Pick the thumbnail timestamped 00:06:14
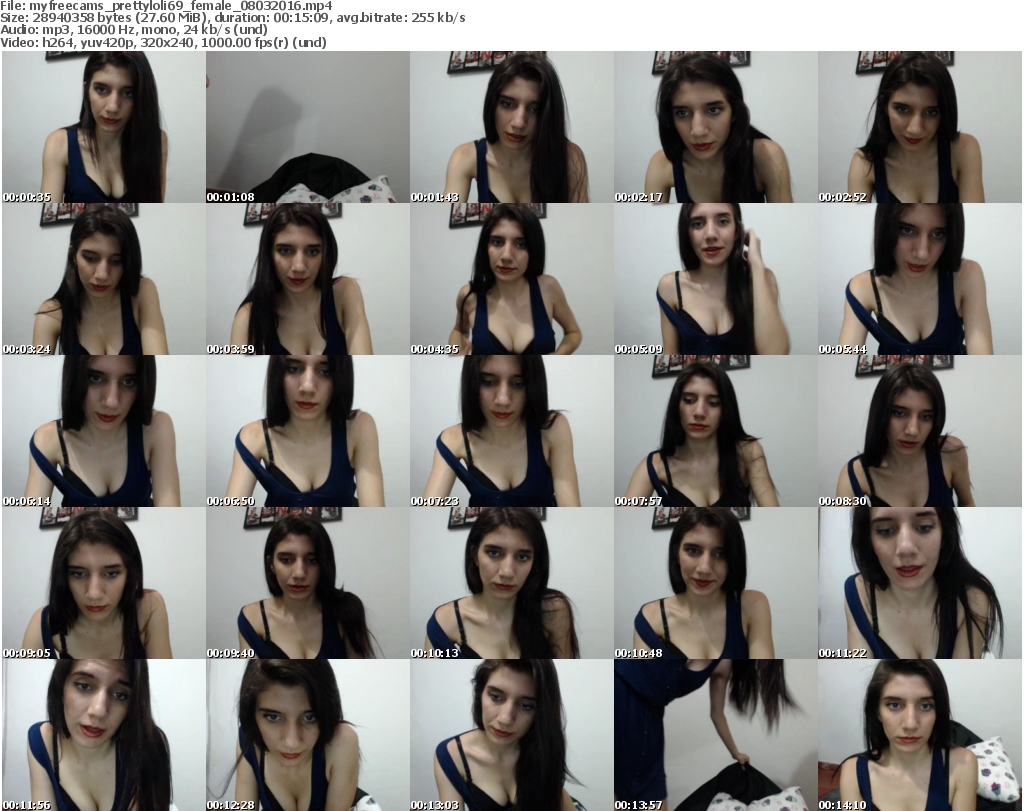 pos(104,431)
